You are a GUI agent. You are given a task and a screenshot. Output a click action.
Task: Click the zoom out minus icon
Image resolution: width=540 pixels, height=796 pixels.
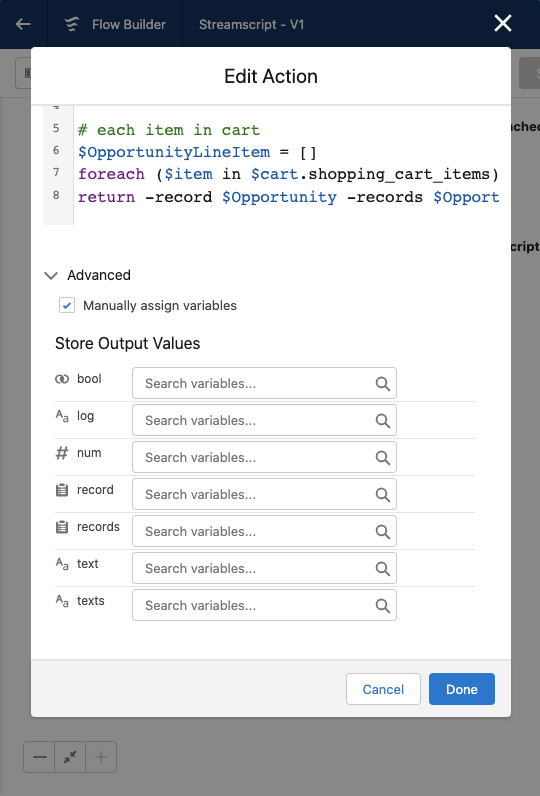pos(40,757)
